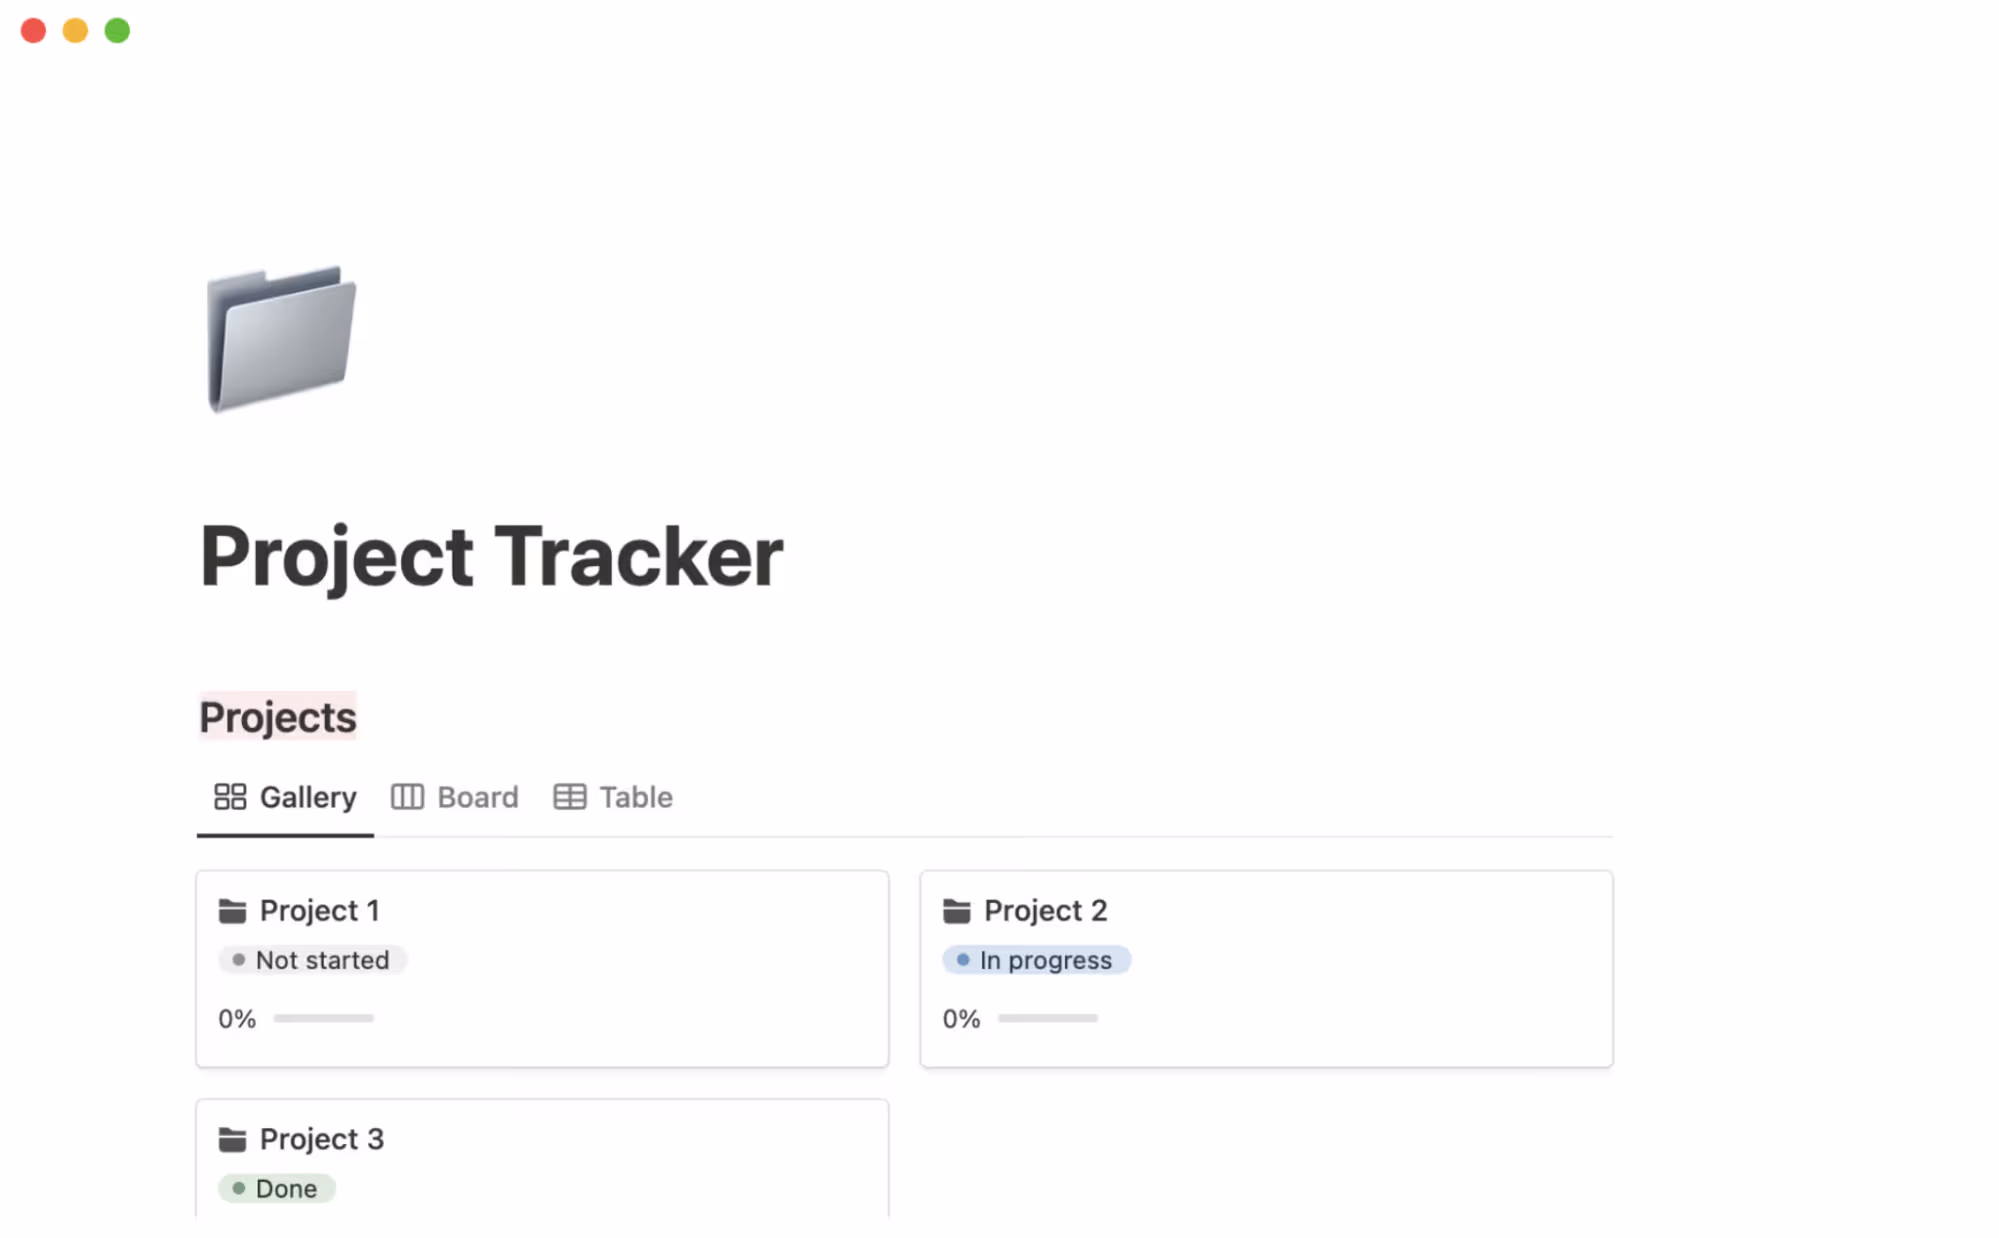Click the Table view icon
Image resolution: width=1999 pixels, height=1238 pixels.
tap(570, 796)
